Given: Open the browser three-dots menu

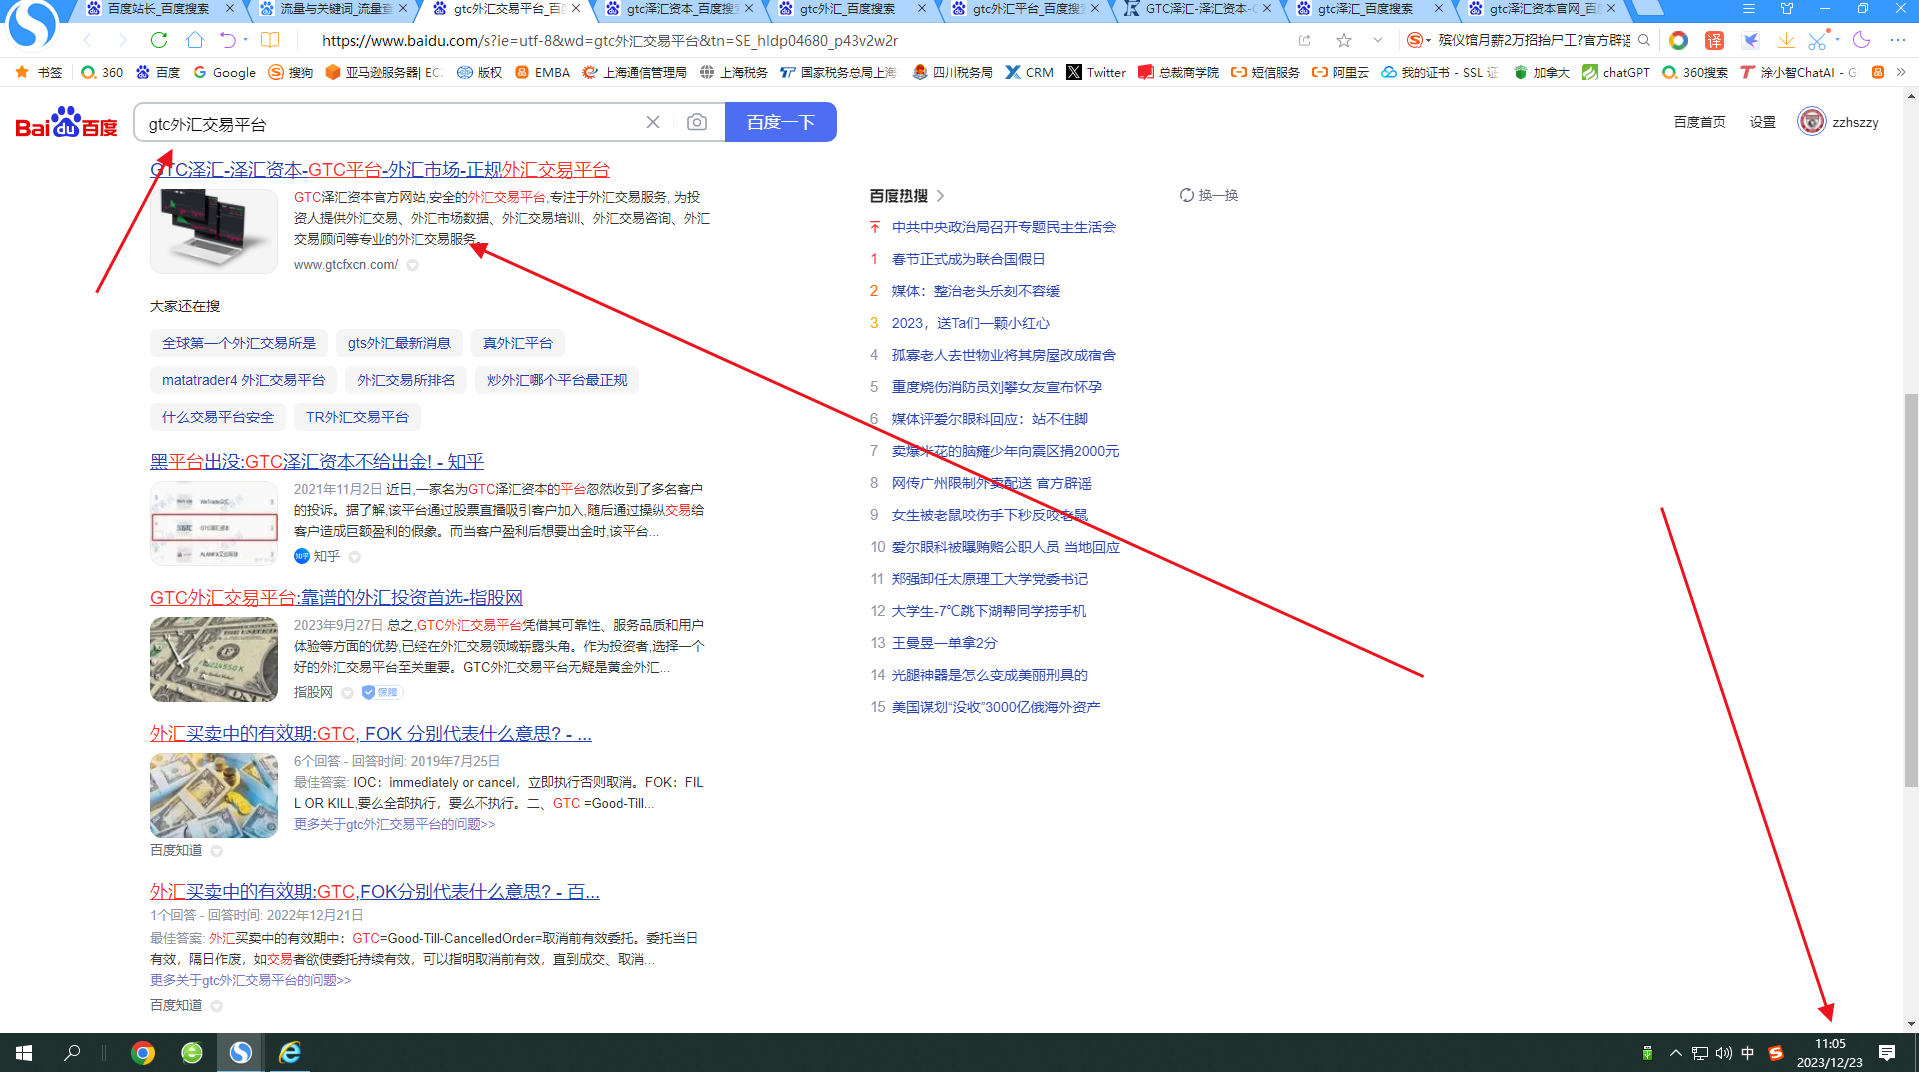Looking at the screenshot, I should (x=1897, y=40).
